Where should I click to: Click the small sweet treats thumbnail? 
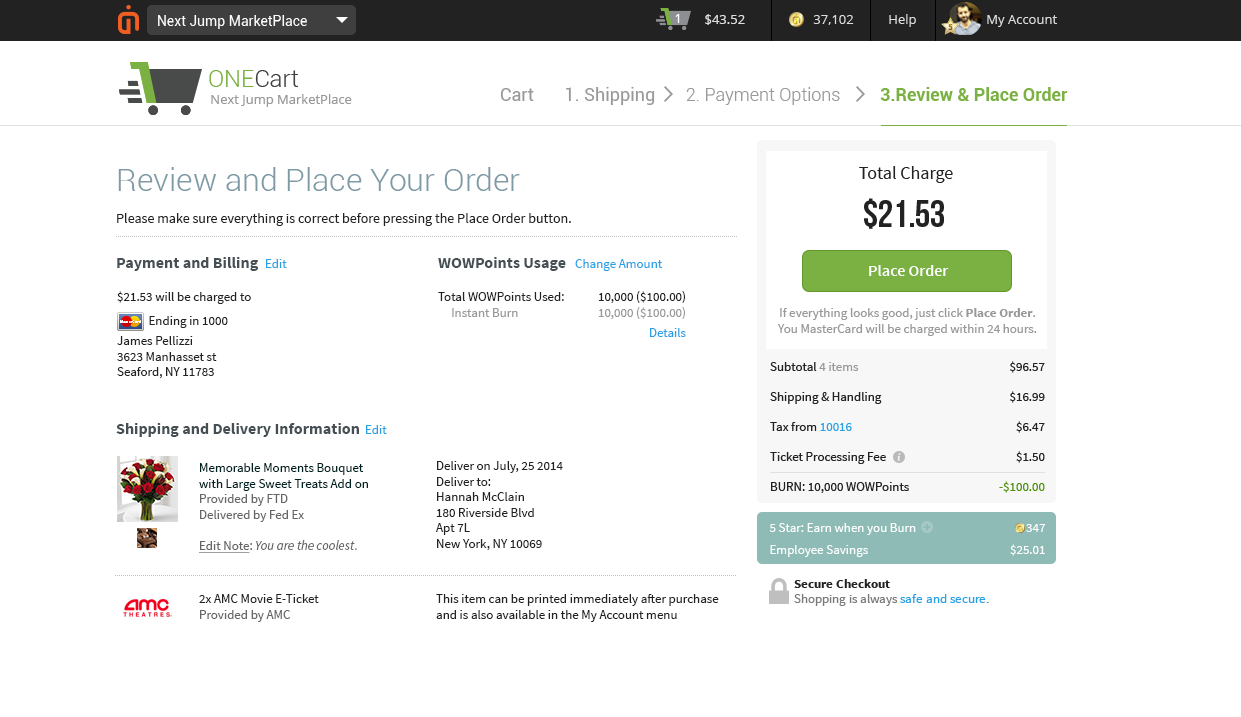(x=147, y=538)
